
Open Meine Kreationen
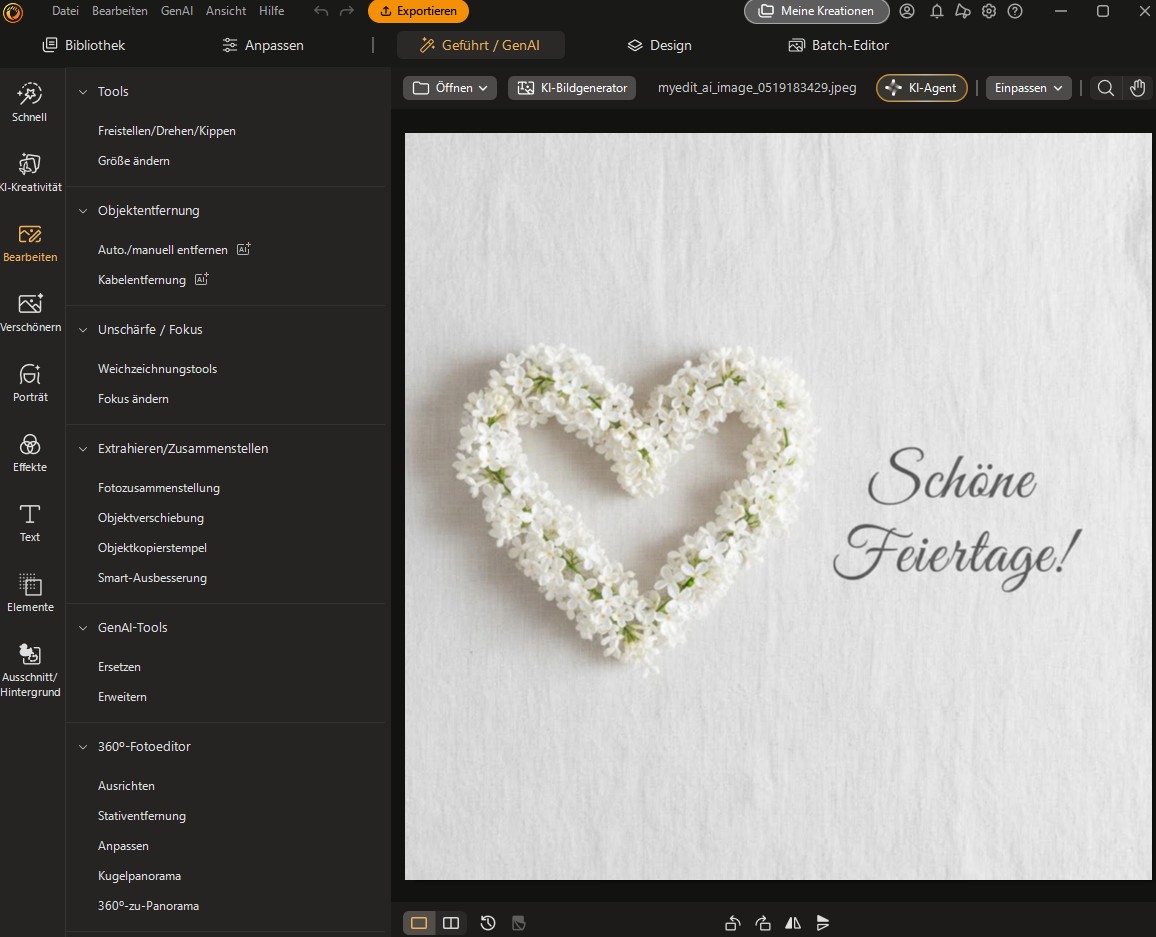coord(816,11)
